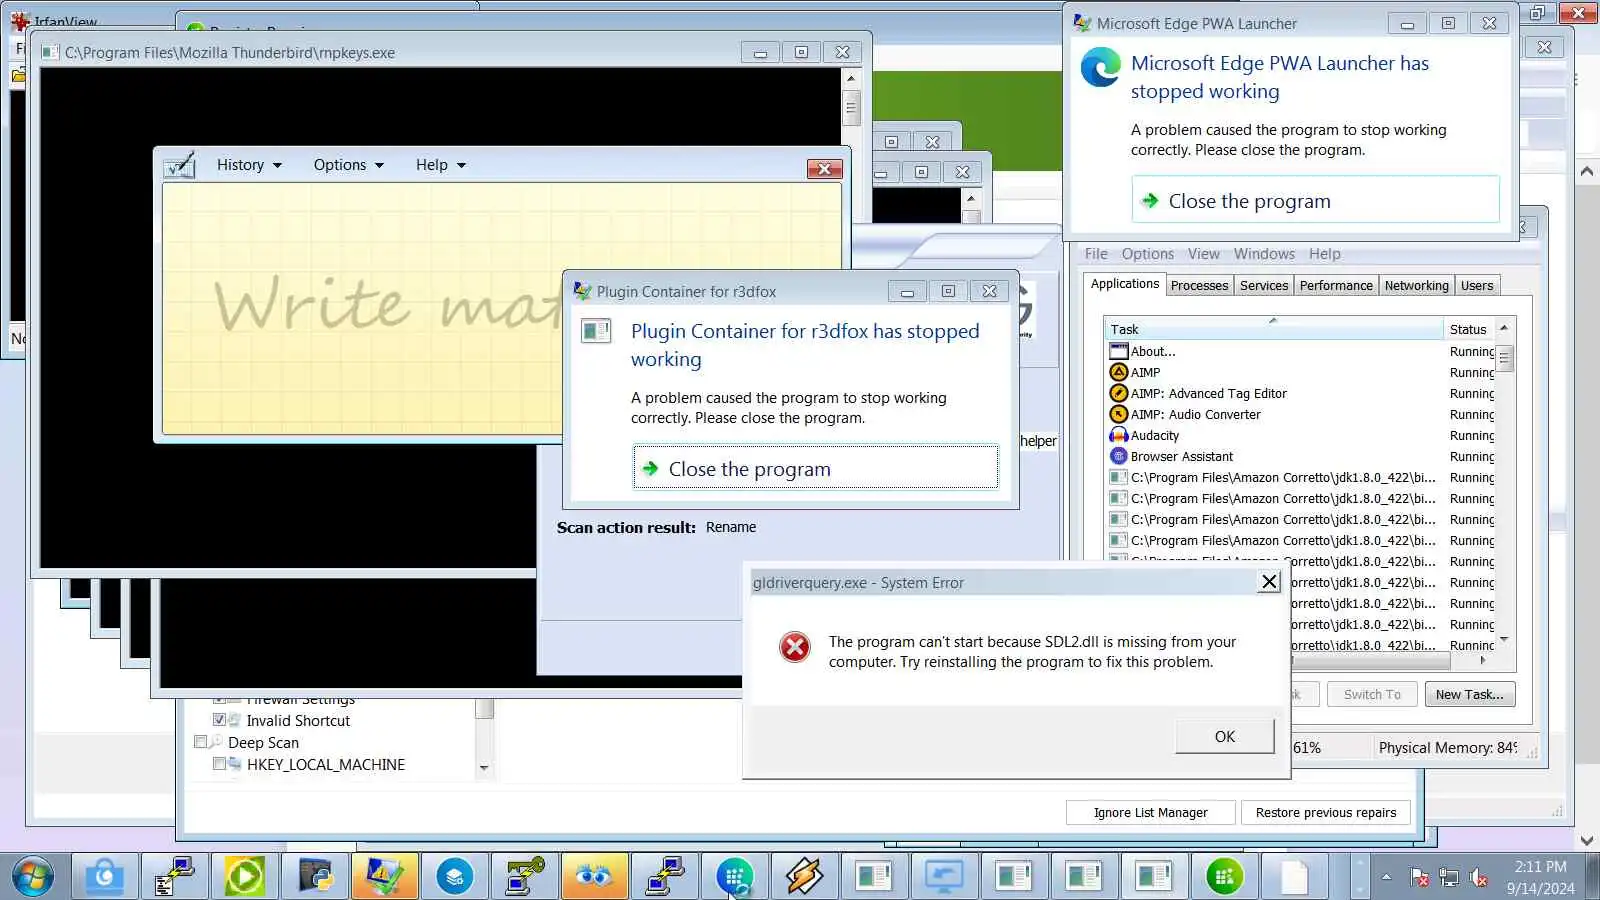
Task: Click the Action Center flag icon in tray
Action: tap(1419, 878)
